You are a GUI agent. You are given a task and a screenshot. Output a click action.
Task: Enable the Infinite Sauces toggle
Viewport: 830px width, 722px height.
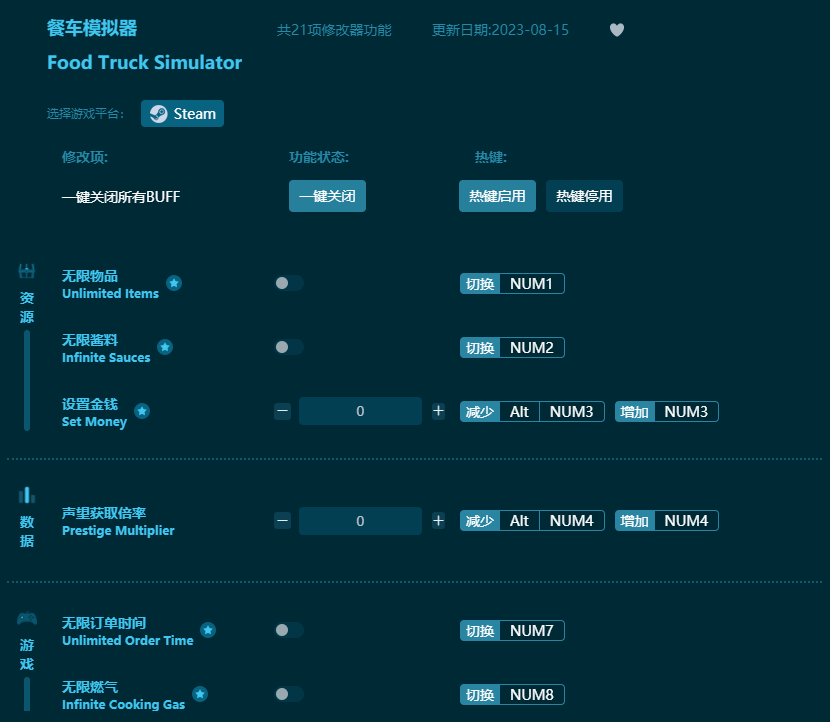pyautogui.click(x=289, y=347)
